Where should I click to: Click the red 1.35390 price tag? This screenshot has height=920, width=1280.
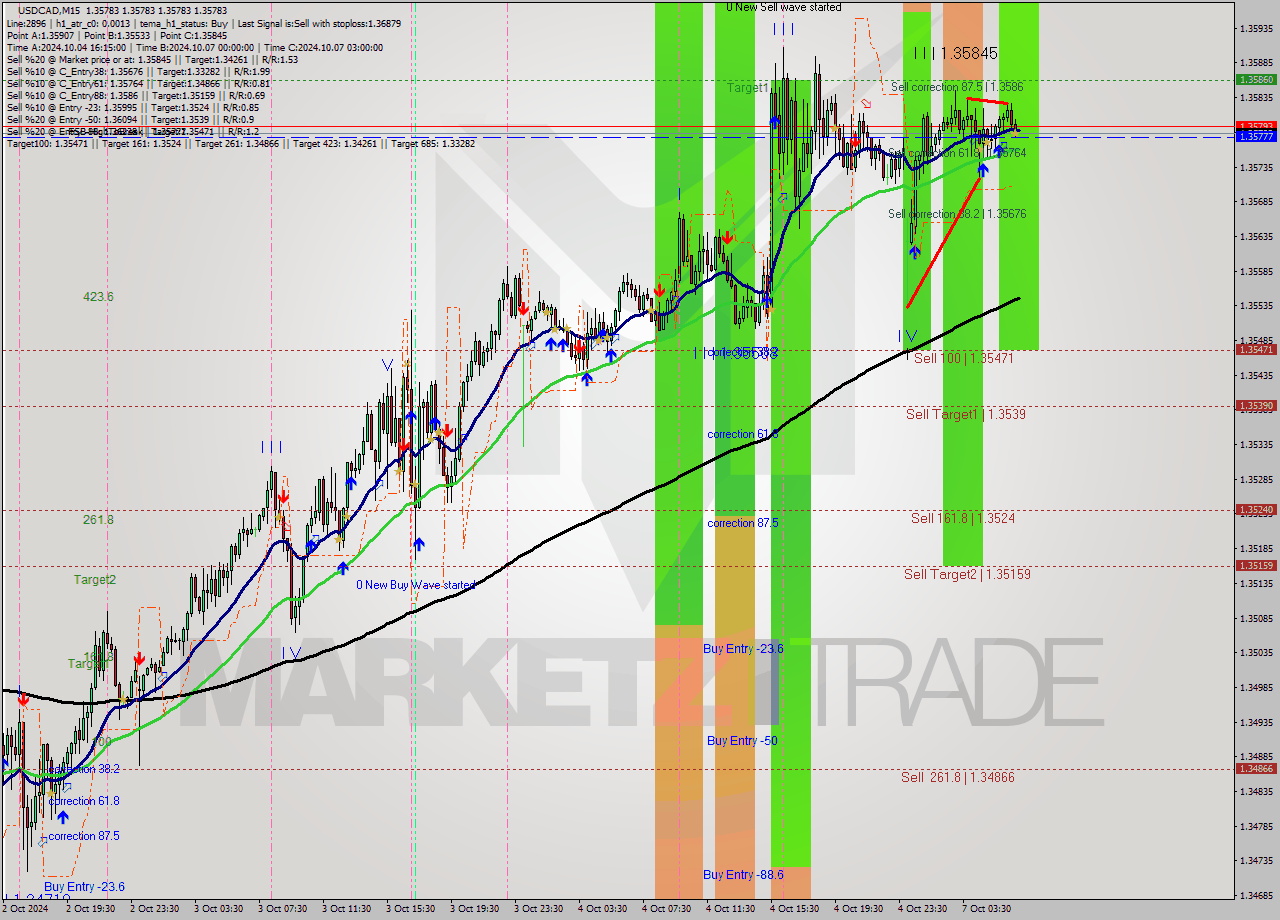coord(1256,406)
